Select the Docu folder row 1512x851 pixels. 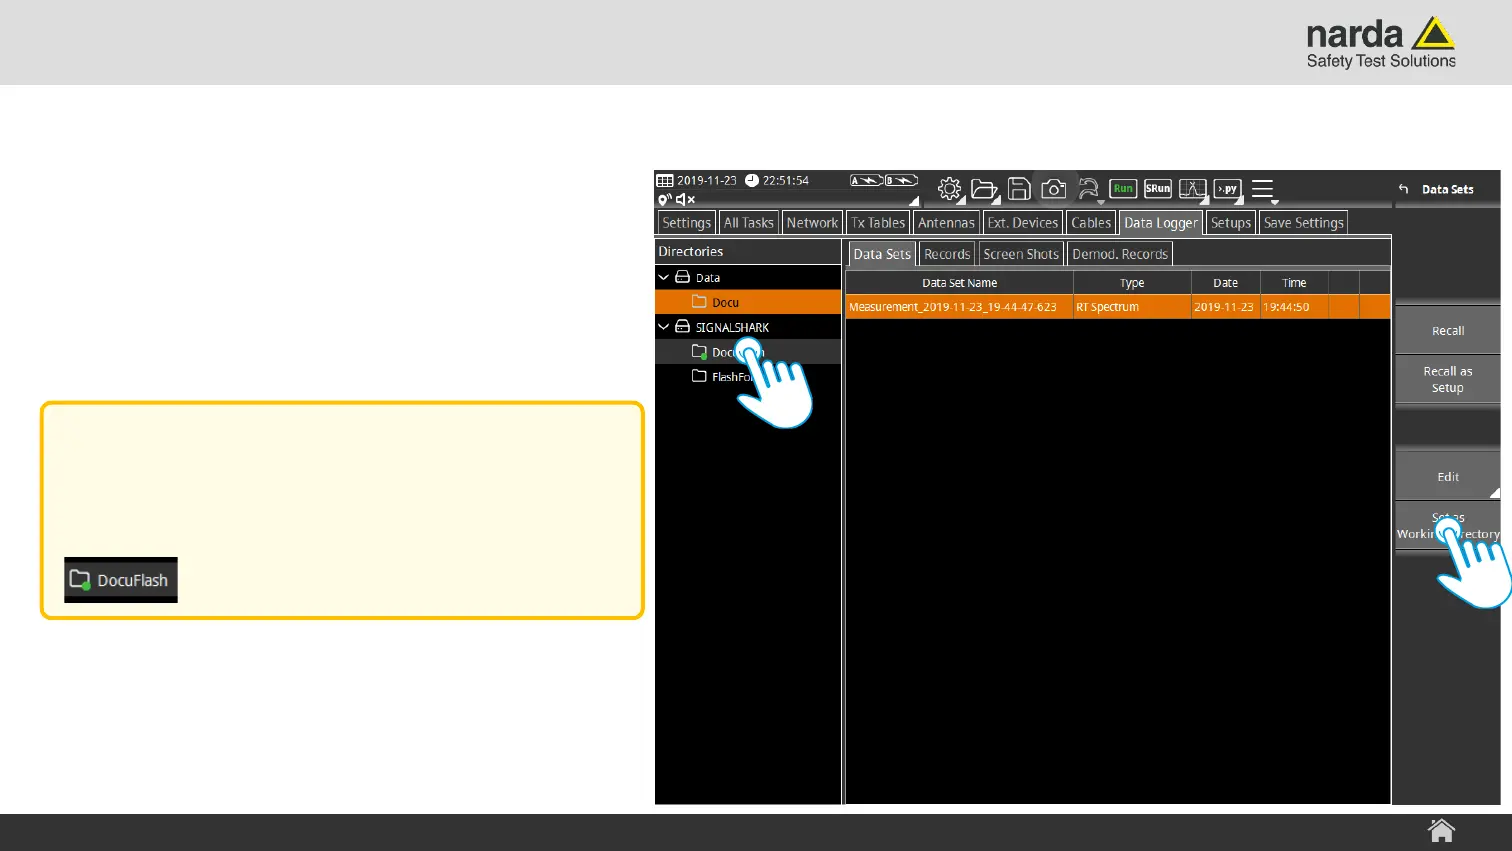point(748,302)
